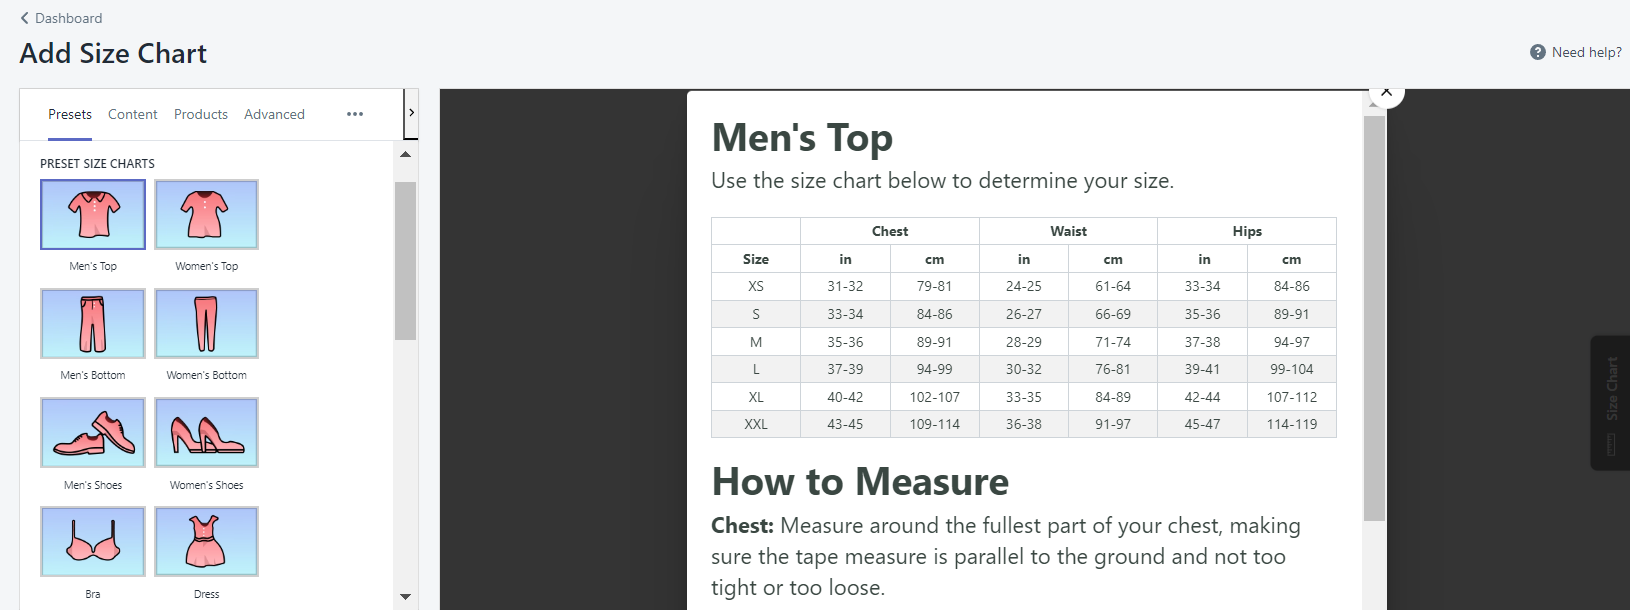Collapse the left panel with chevron arrow
The image size is (1630, 610).
click(x=411, y=113)
